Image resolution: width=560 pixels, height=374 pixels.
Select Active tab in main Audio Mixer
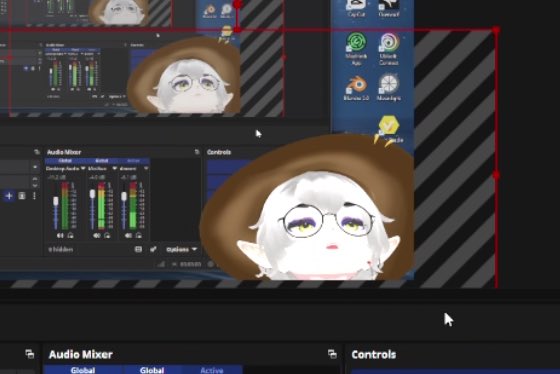(212, 370)
